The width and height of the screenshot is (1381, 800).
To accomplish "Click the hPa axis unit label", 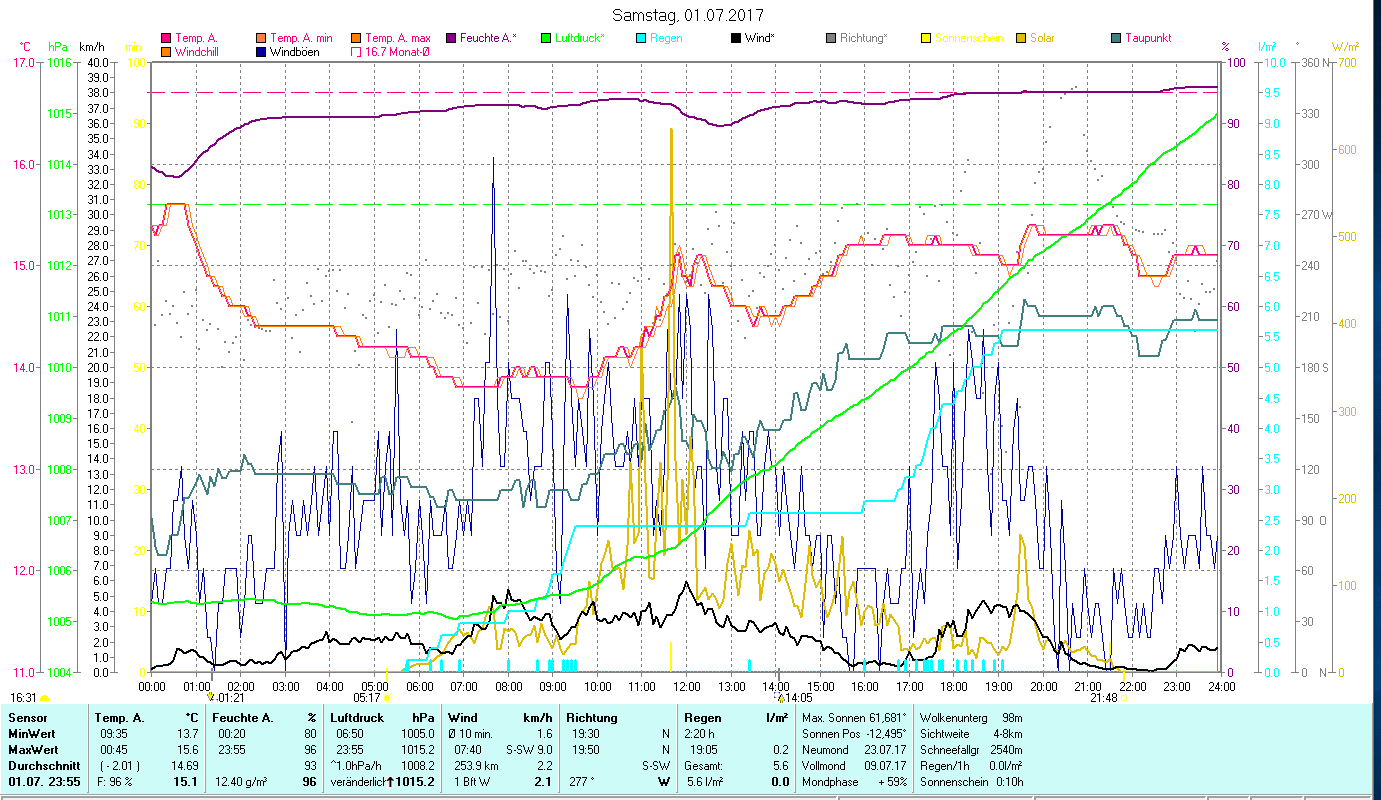I will pyautogui.click(x=58, y=47).
